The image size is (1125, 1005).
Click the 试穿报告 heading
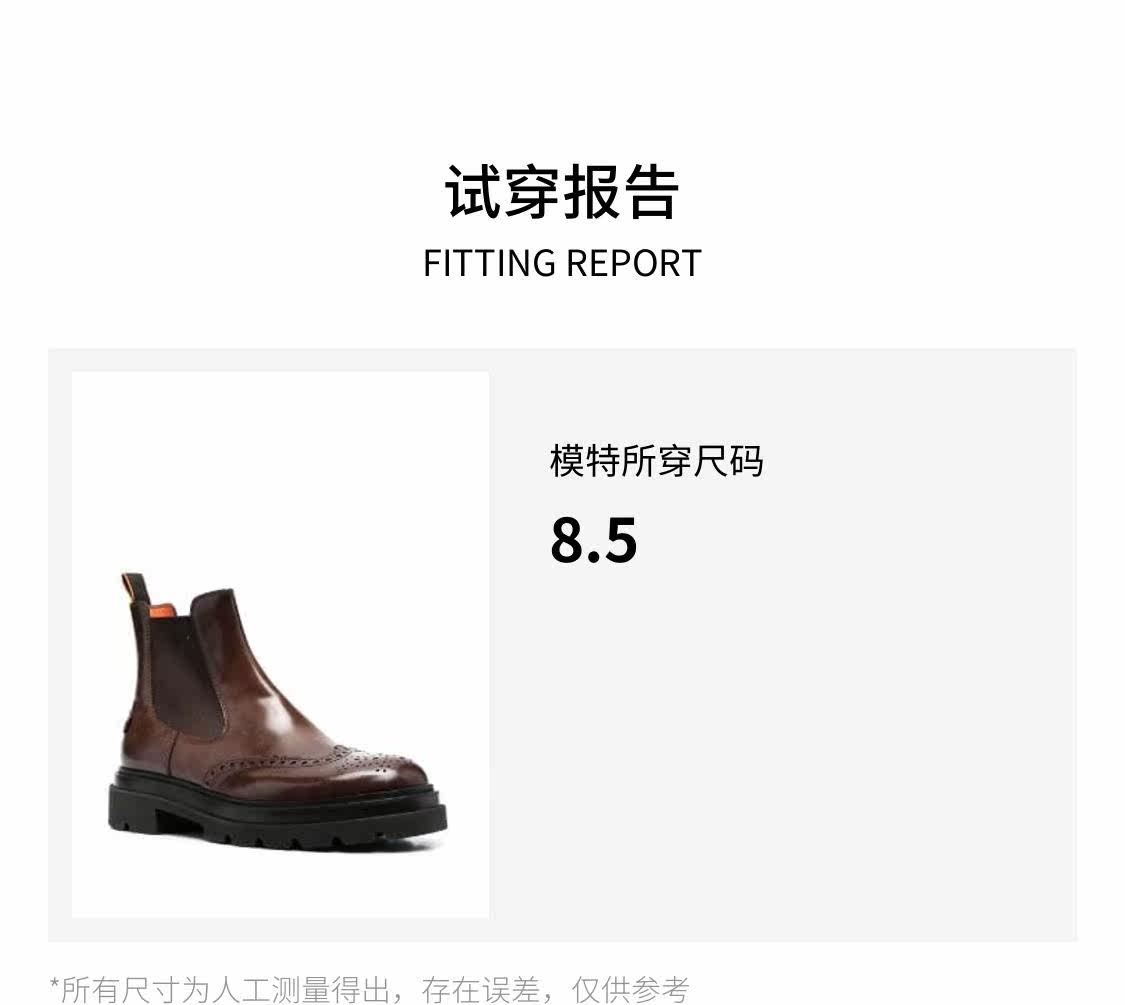[562, 192]
